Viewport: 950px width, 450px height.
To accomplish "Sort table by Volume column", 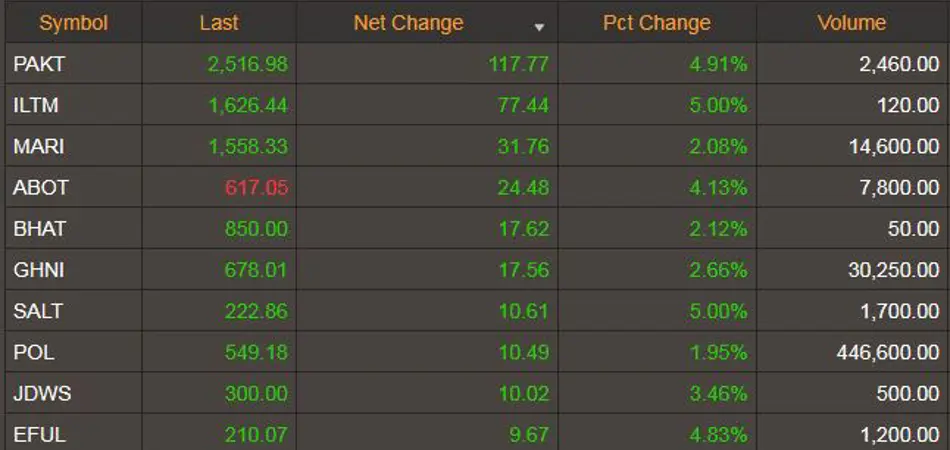I will (851, 22).
